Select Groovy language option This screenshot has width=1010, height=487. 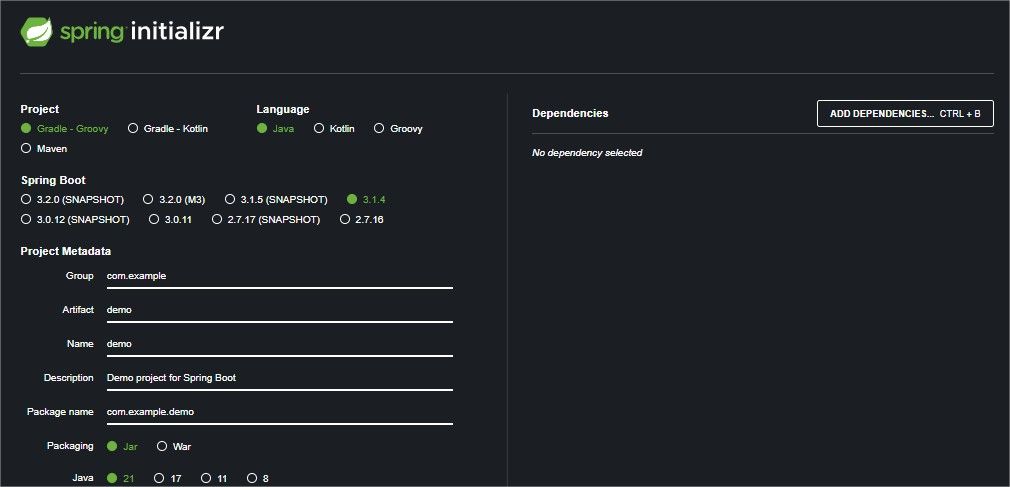(x=398, y=128)
